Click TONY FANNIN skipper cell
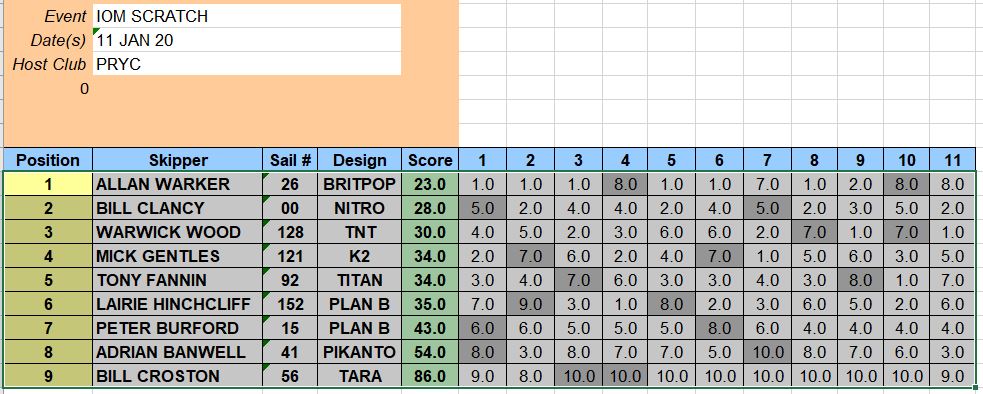This screenshot has width=983, height=394. (178, 280)
